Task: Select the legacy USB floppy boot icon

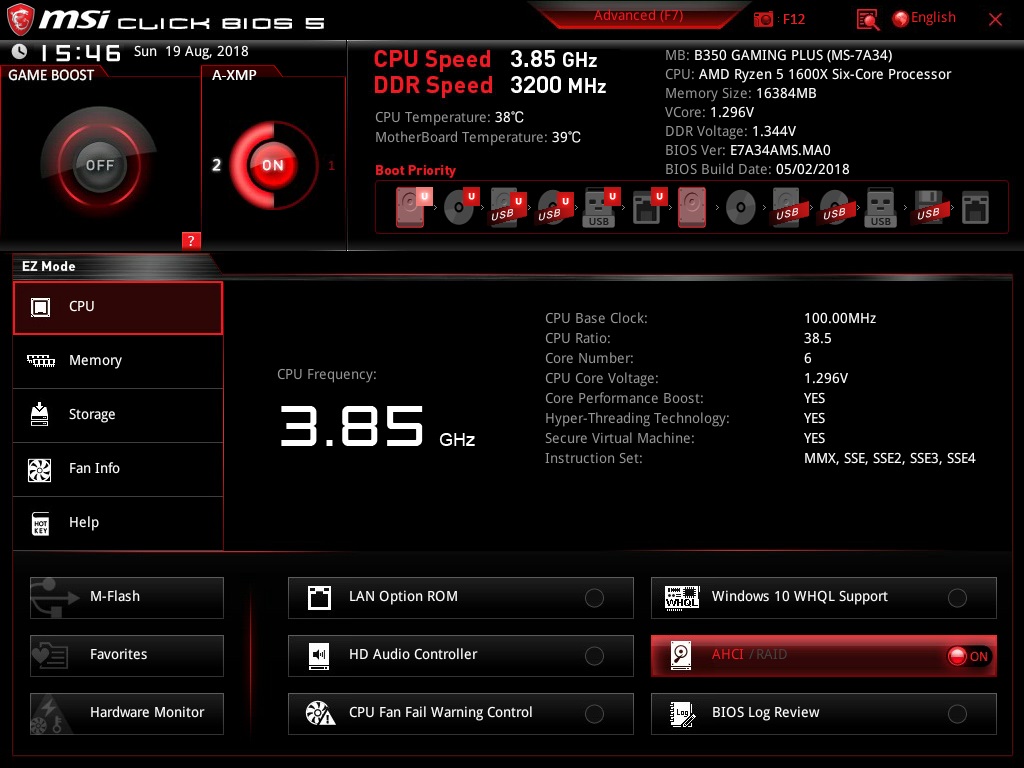Action: 928,208
